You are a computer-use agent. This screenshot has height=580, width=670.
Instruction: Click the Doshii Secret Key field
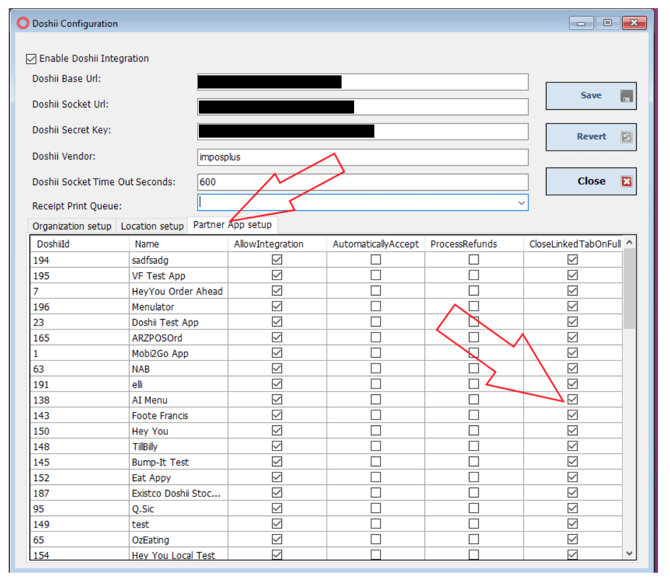click(363, 132)
